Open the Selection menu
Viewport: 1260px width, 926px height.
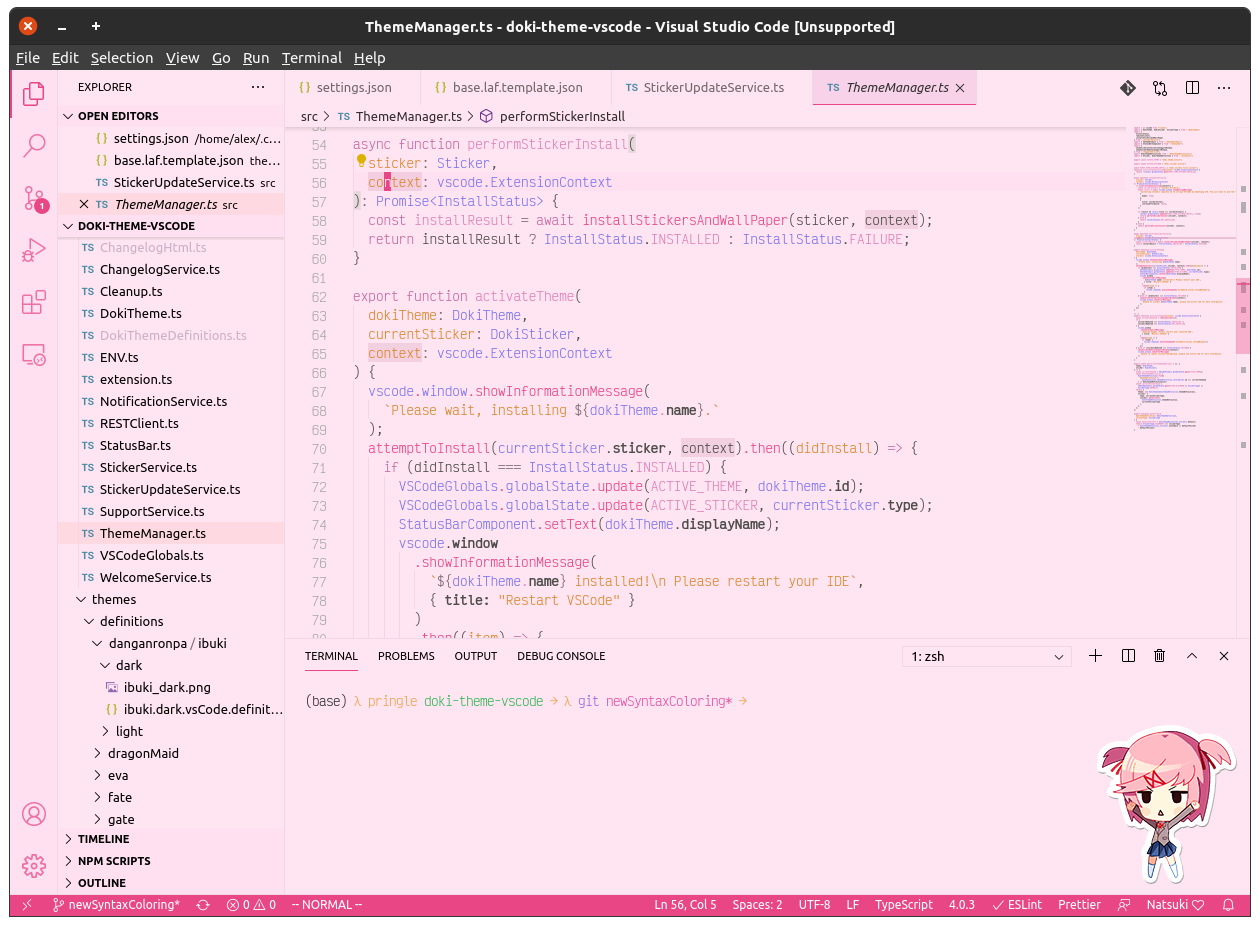pos(122,58)
